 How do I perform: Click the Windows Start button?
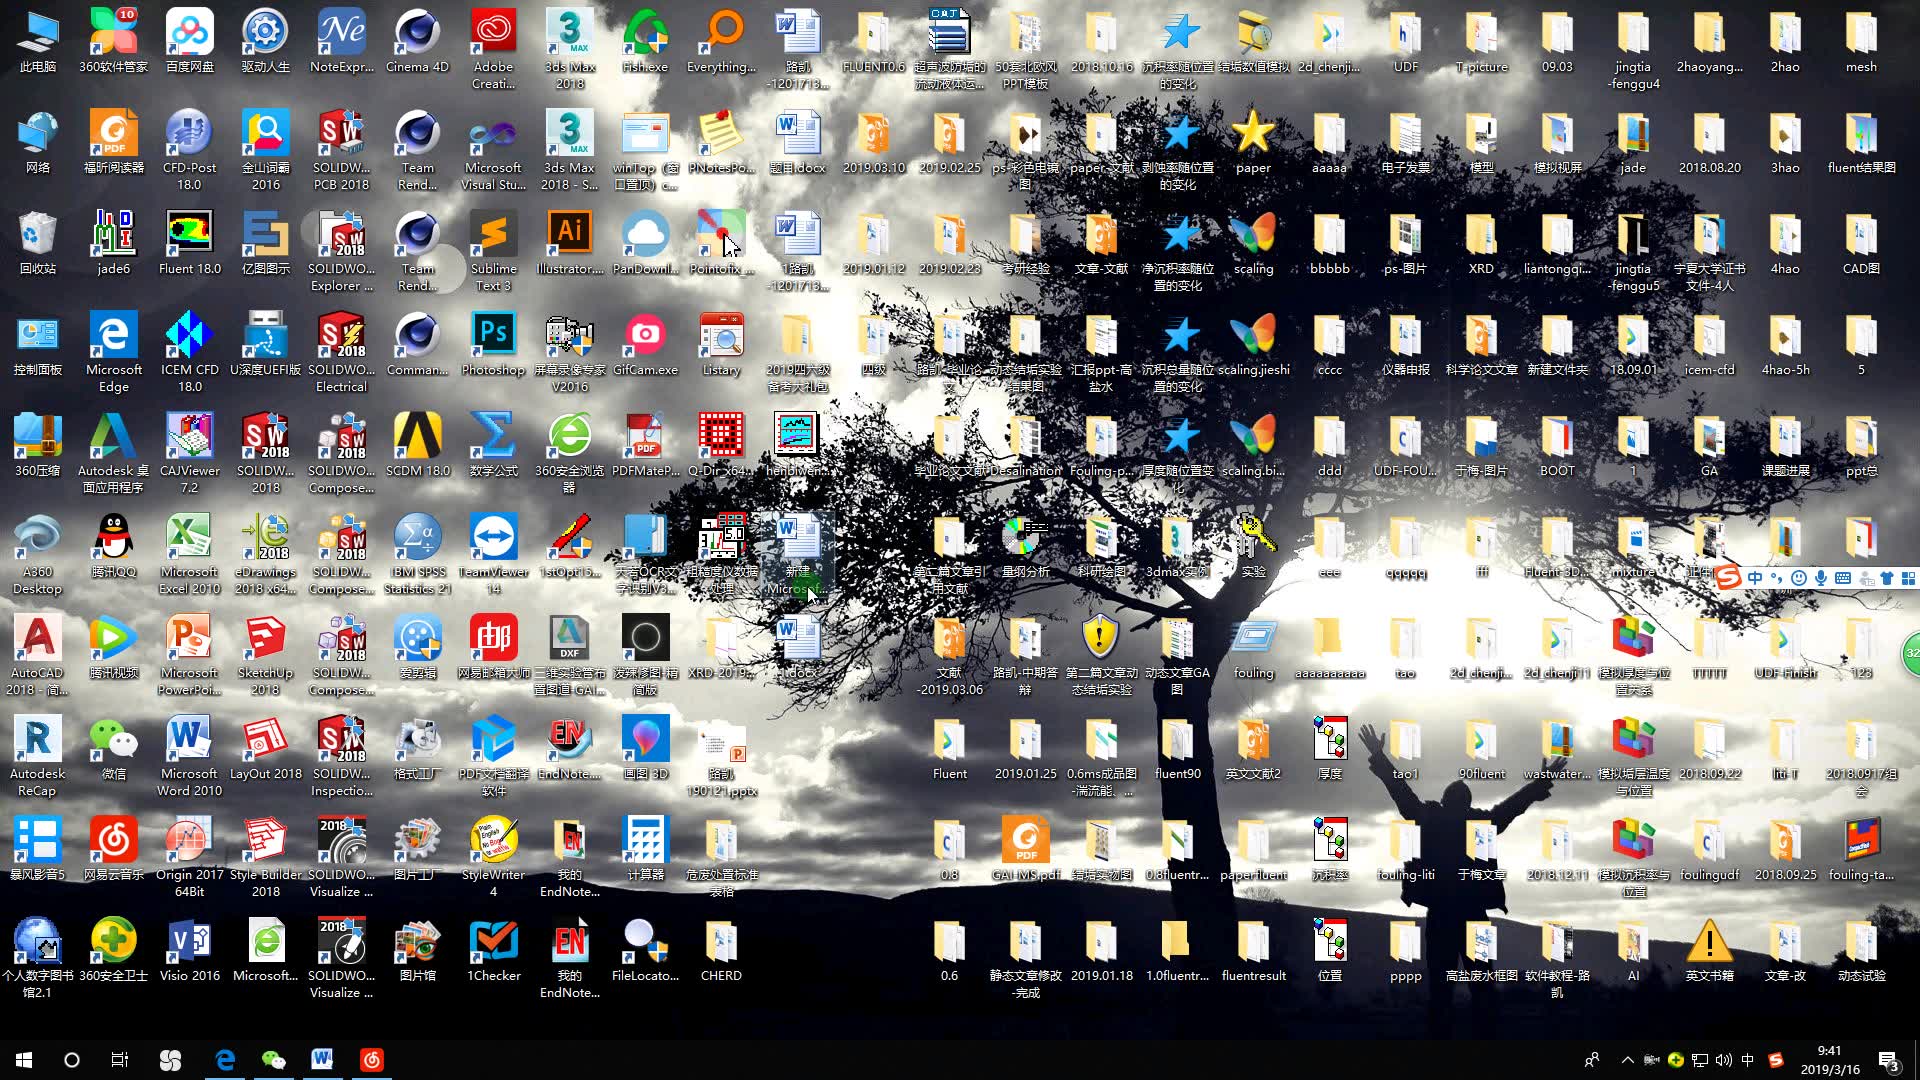(x=24, y=1060)
